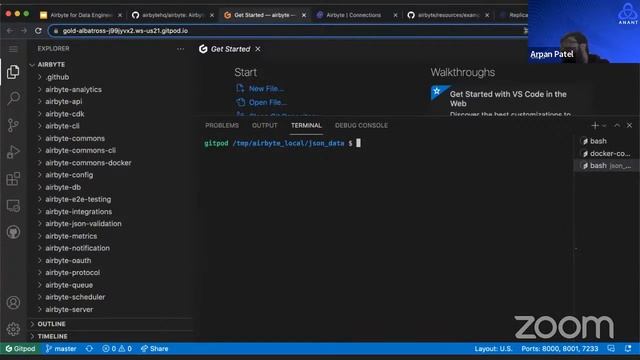The width and height of the screenshot is (640, 360).
Task: Open the hamburger application menu
Action: (x=13, y=49)
